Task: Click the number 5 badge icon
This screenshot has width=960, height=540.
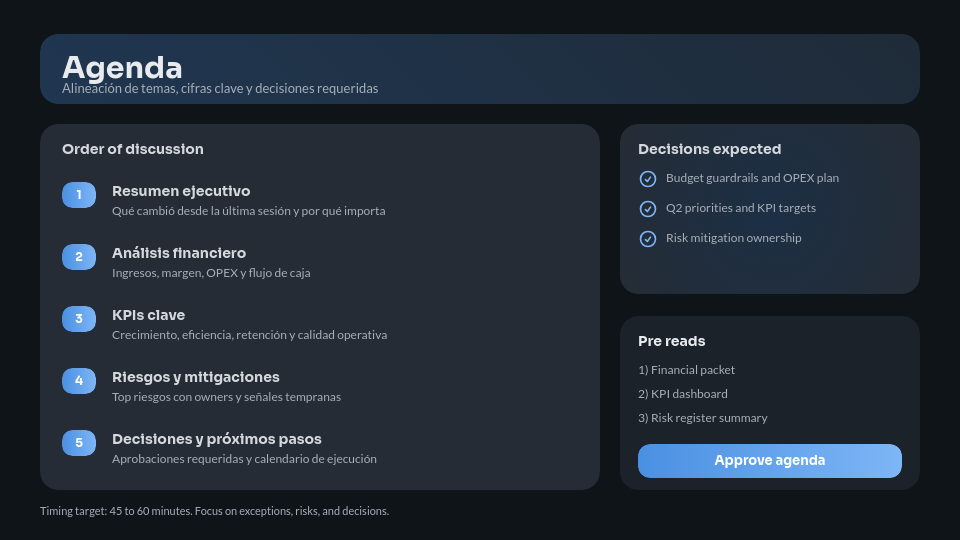Action: coord(79,443)
